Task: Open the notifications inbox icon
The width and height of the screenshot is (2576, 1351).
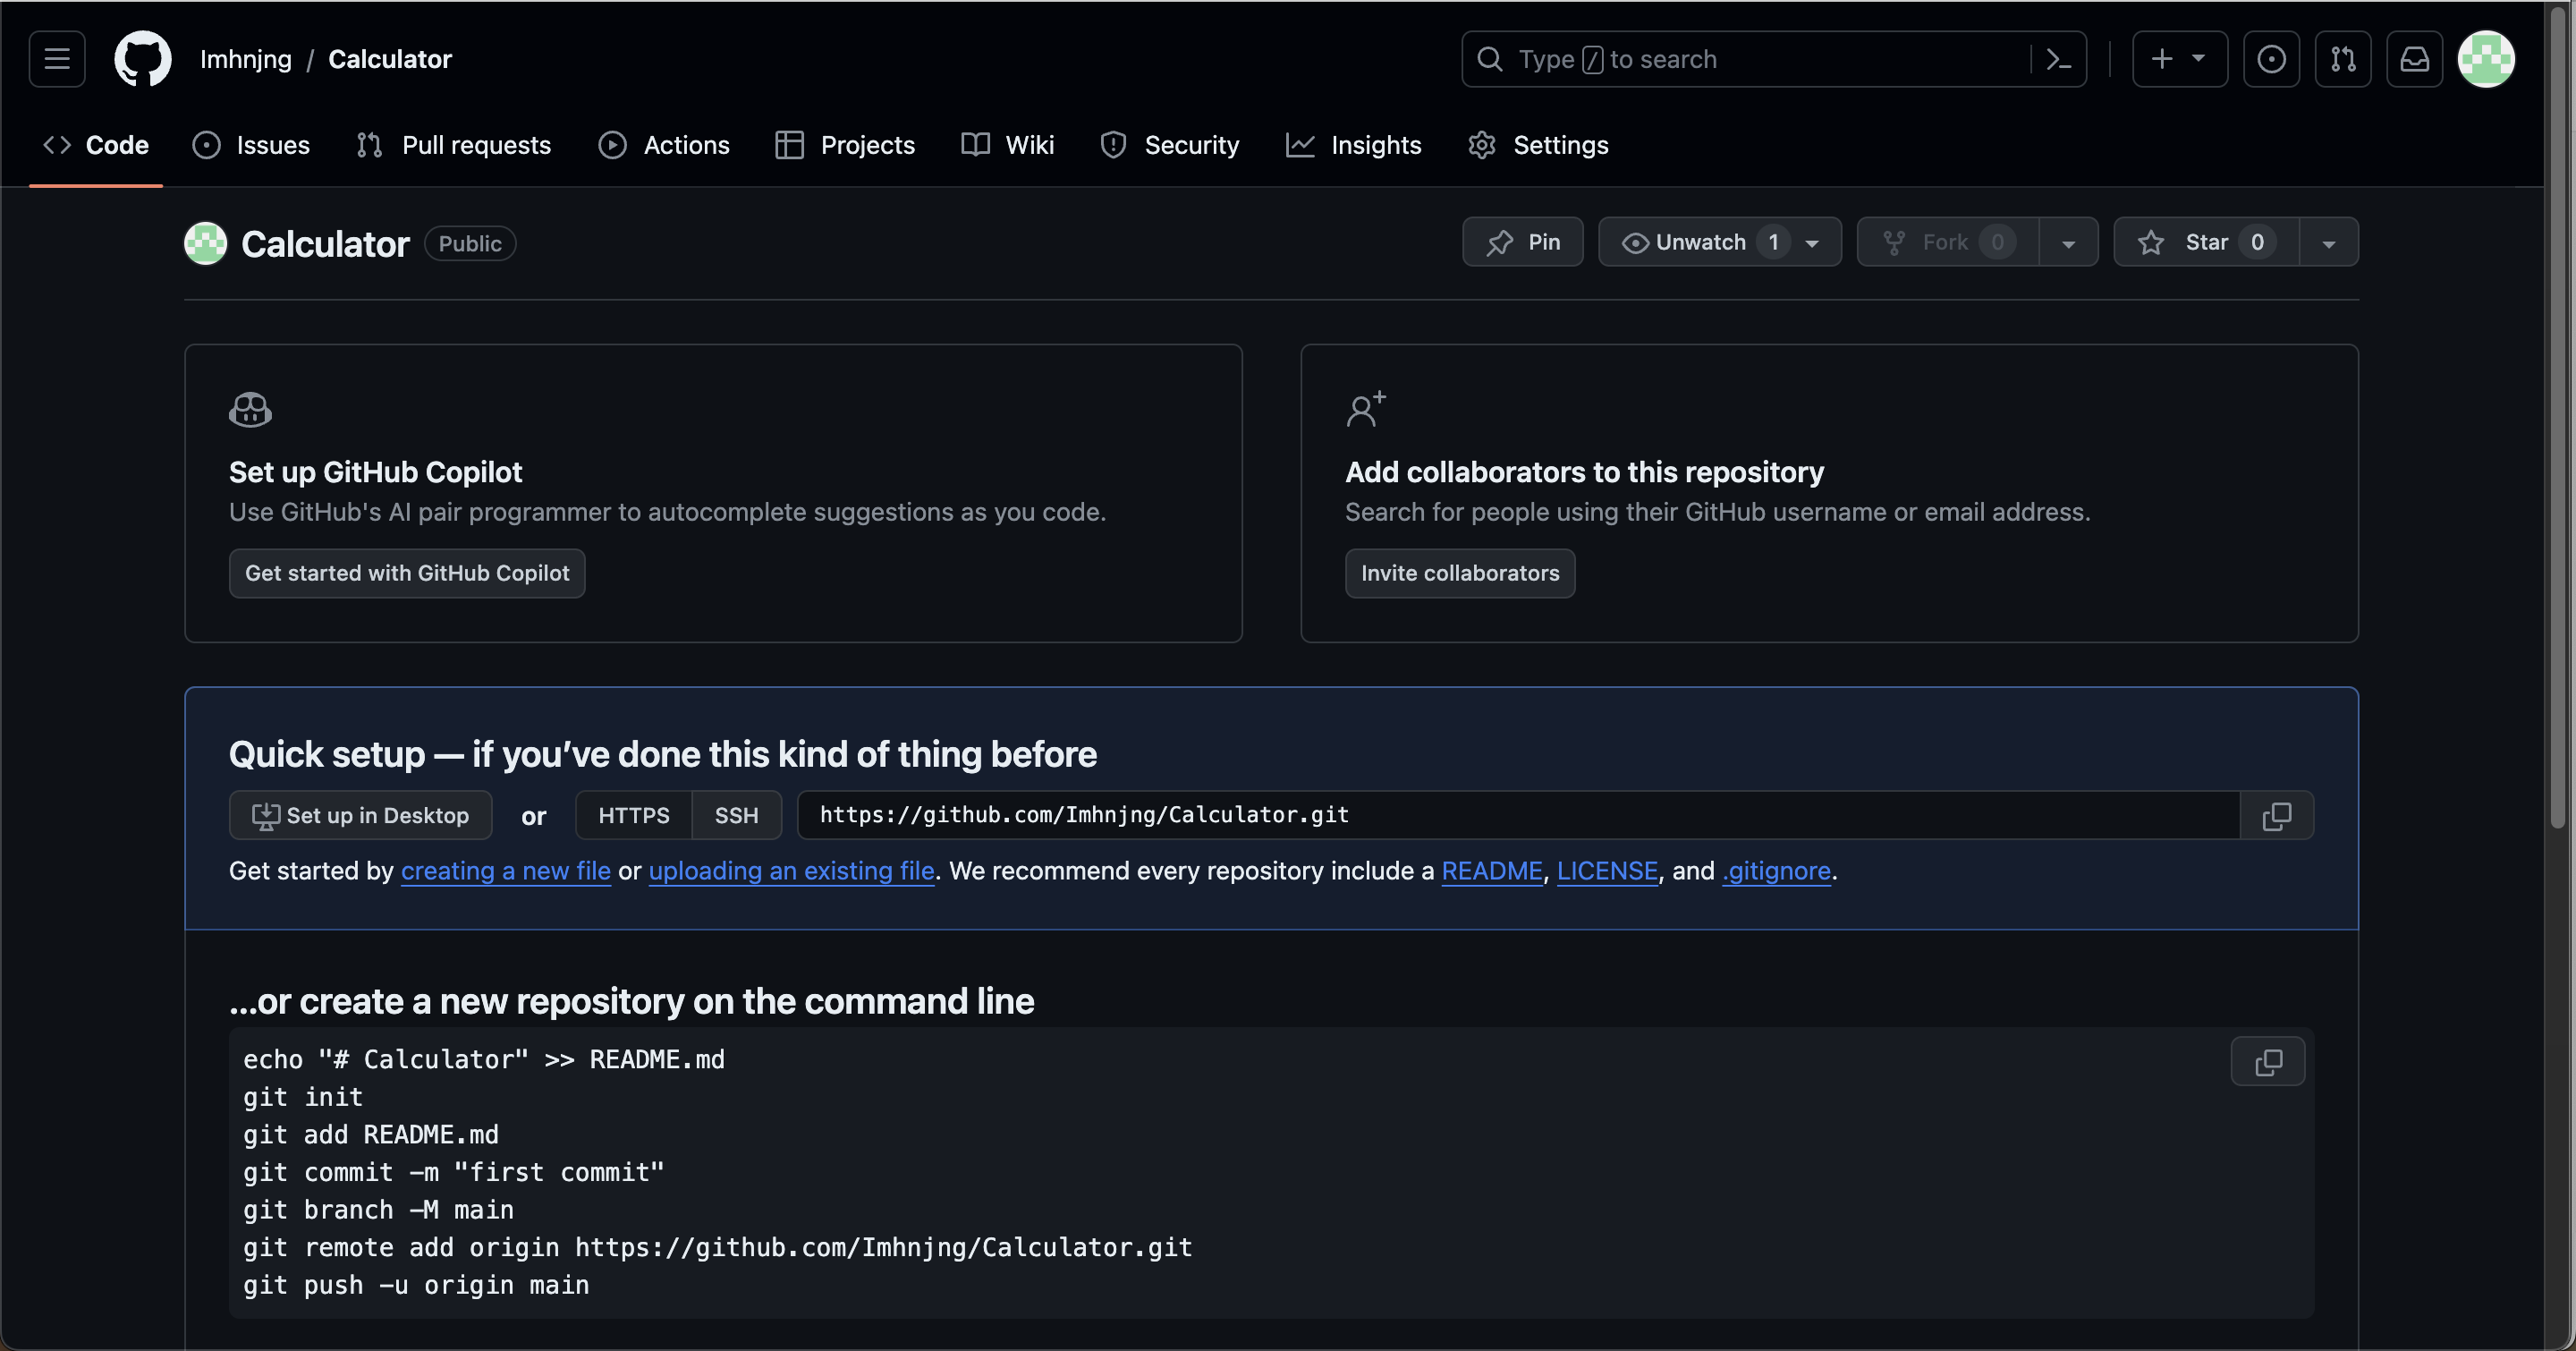Action: [x=2415, y=59]
